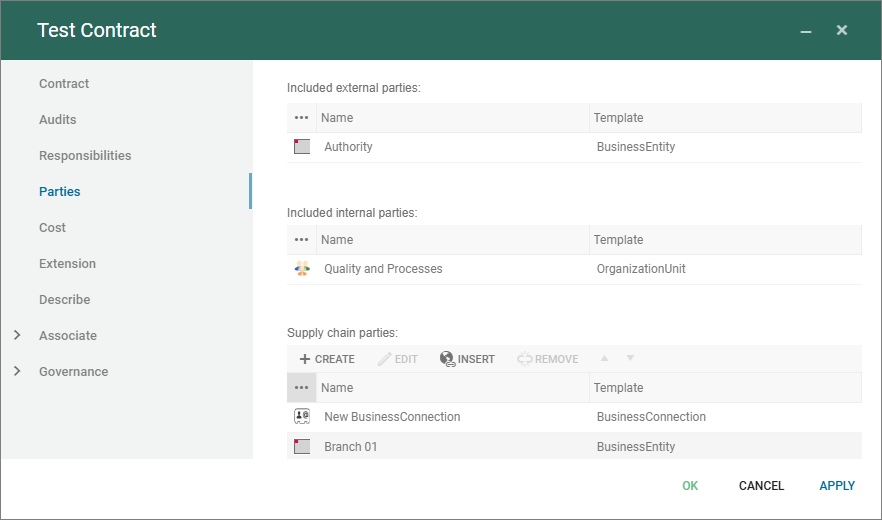Image resolution: width=882 pixels, height=520 pixels.
Task: Open the Audits tab
Action: point(58,120)
